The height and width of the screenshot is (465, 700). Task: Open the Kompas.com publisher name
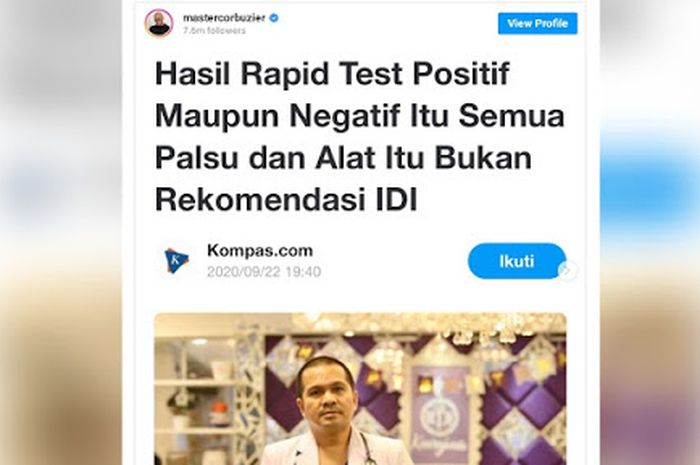tap(260, 250)
